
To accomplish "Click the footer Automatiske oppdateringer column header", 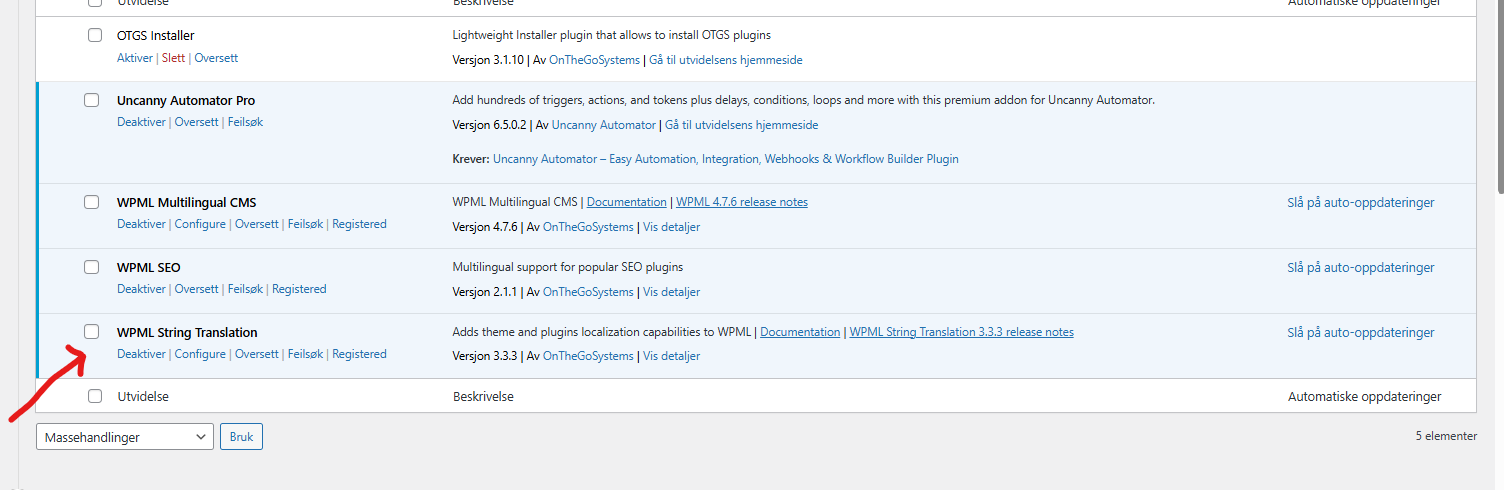I will pos(1364,396).
